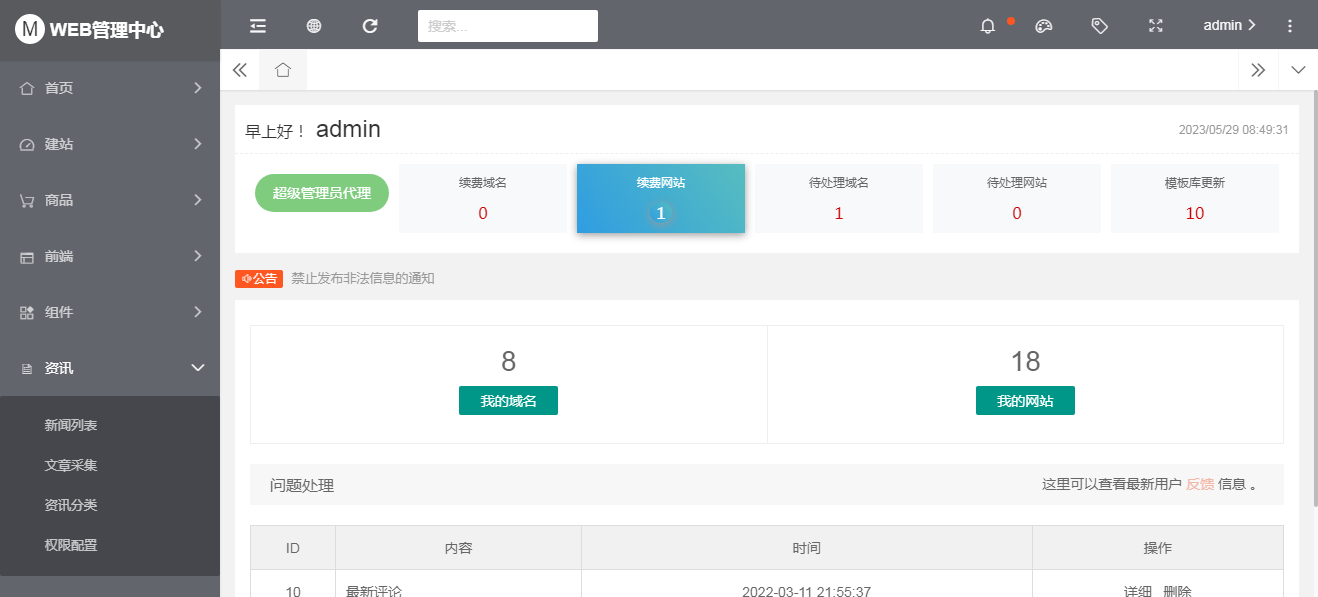This screenshot has width=1318, height=597.
Task: Click the page refresh icon
Action: [x=369, y=25]
